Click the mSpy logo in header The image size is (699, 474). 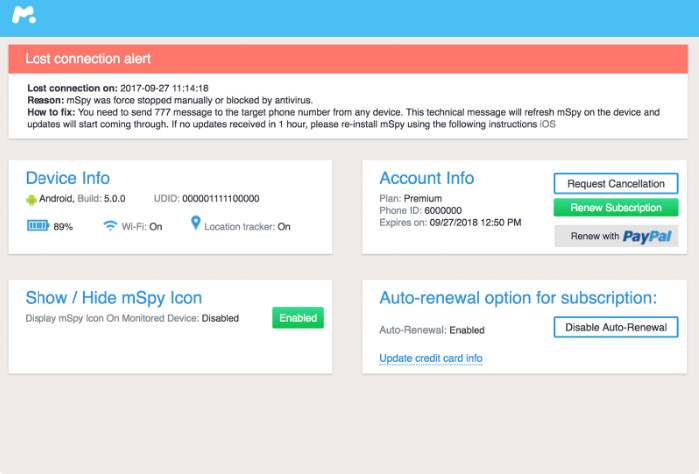click(24, 15)
